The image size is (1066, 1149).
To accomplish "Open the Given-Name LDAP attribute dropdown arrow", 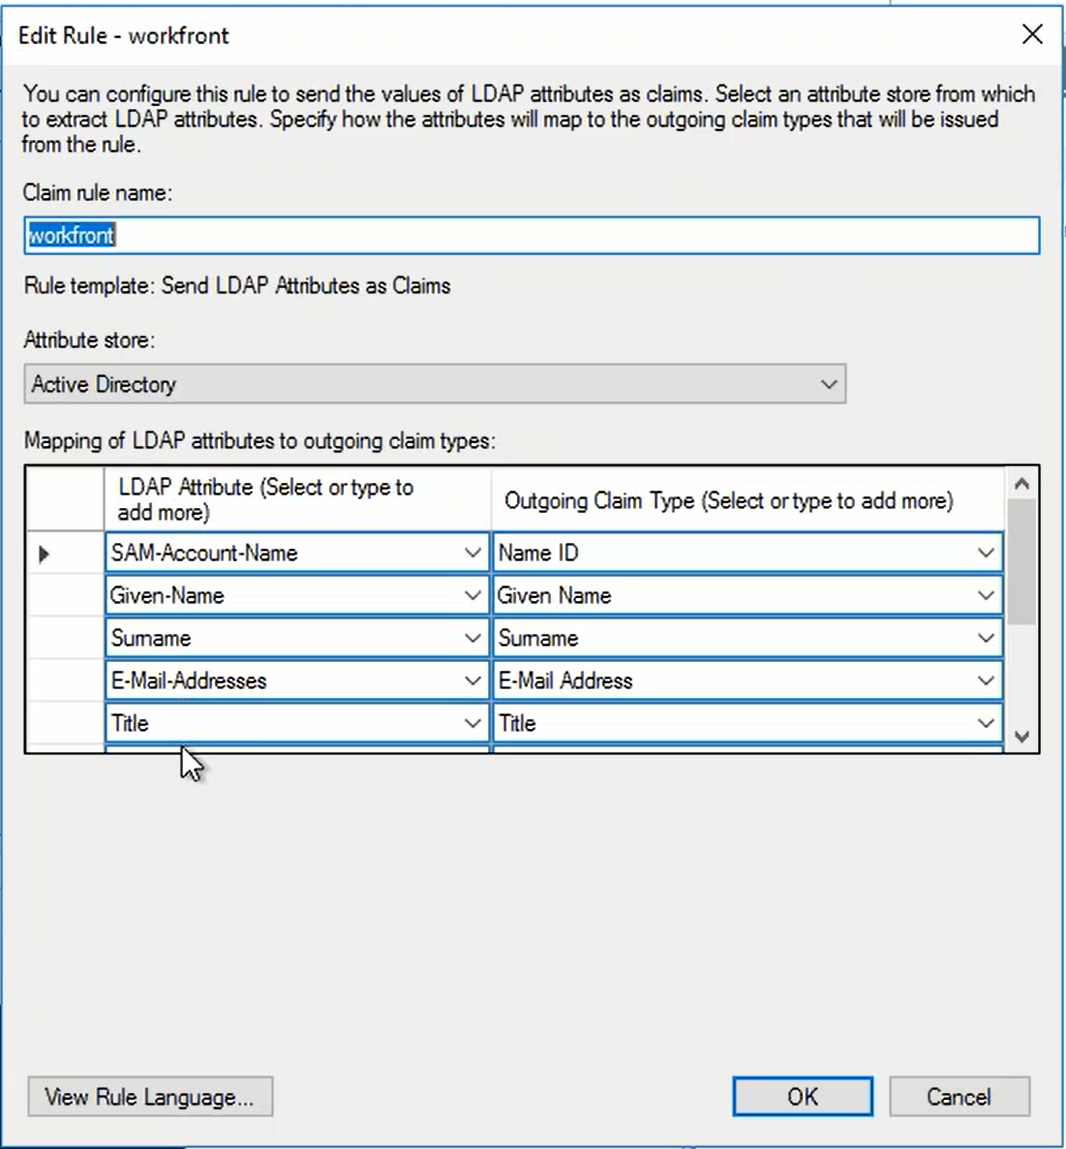I will point(472,596).
